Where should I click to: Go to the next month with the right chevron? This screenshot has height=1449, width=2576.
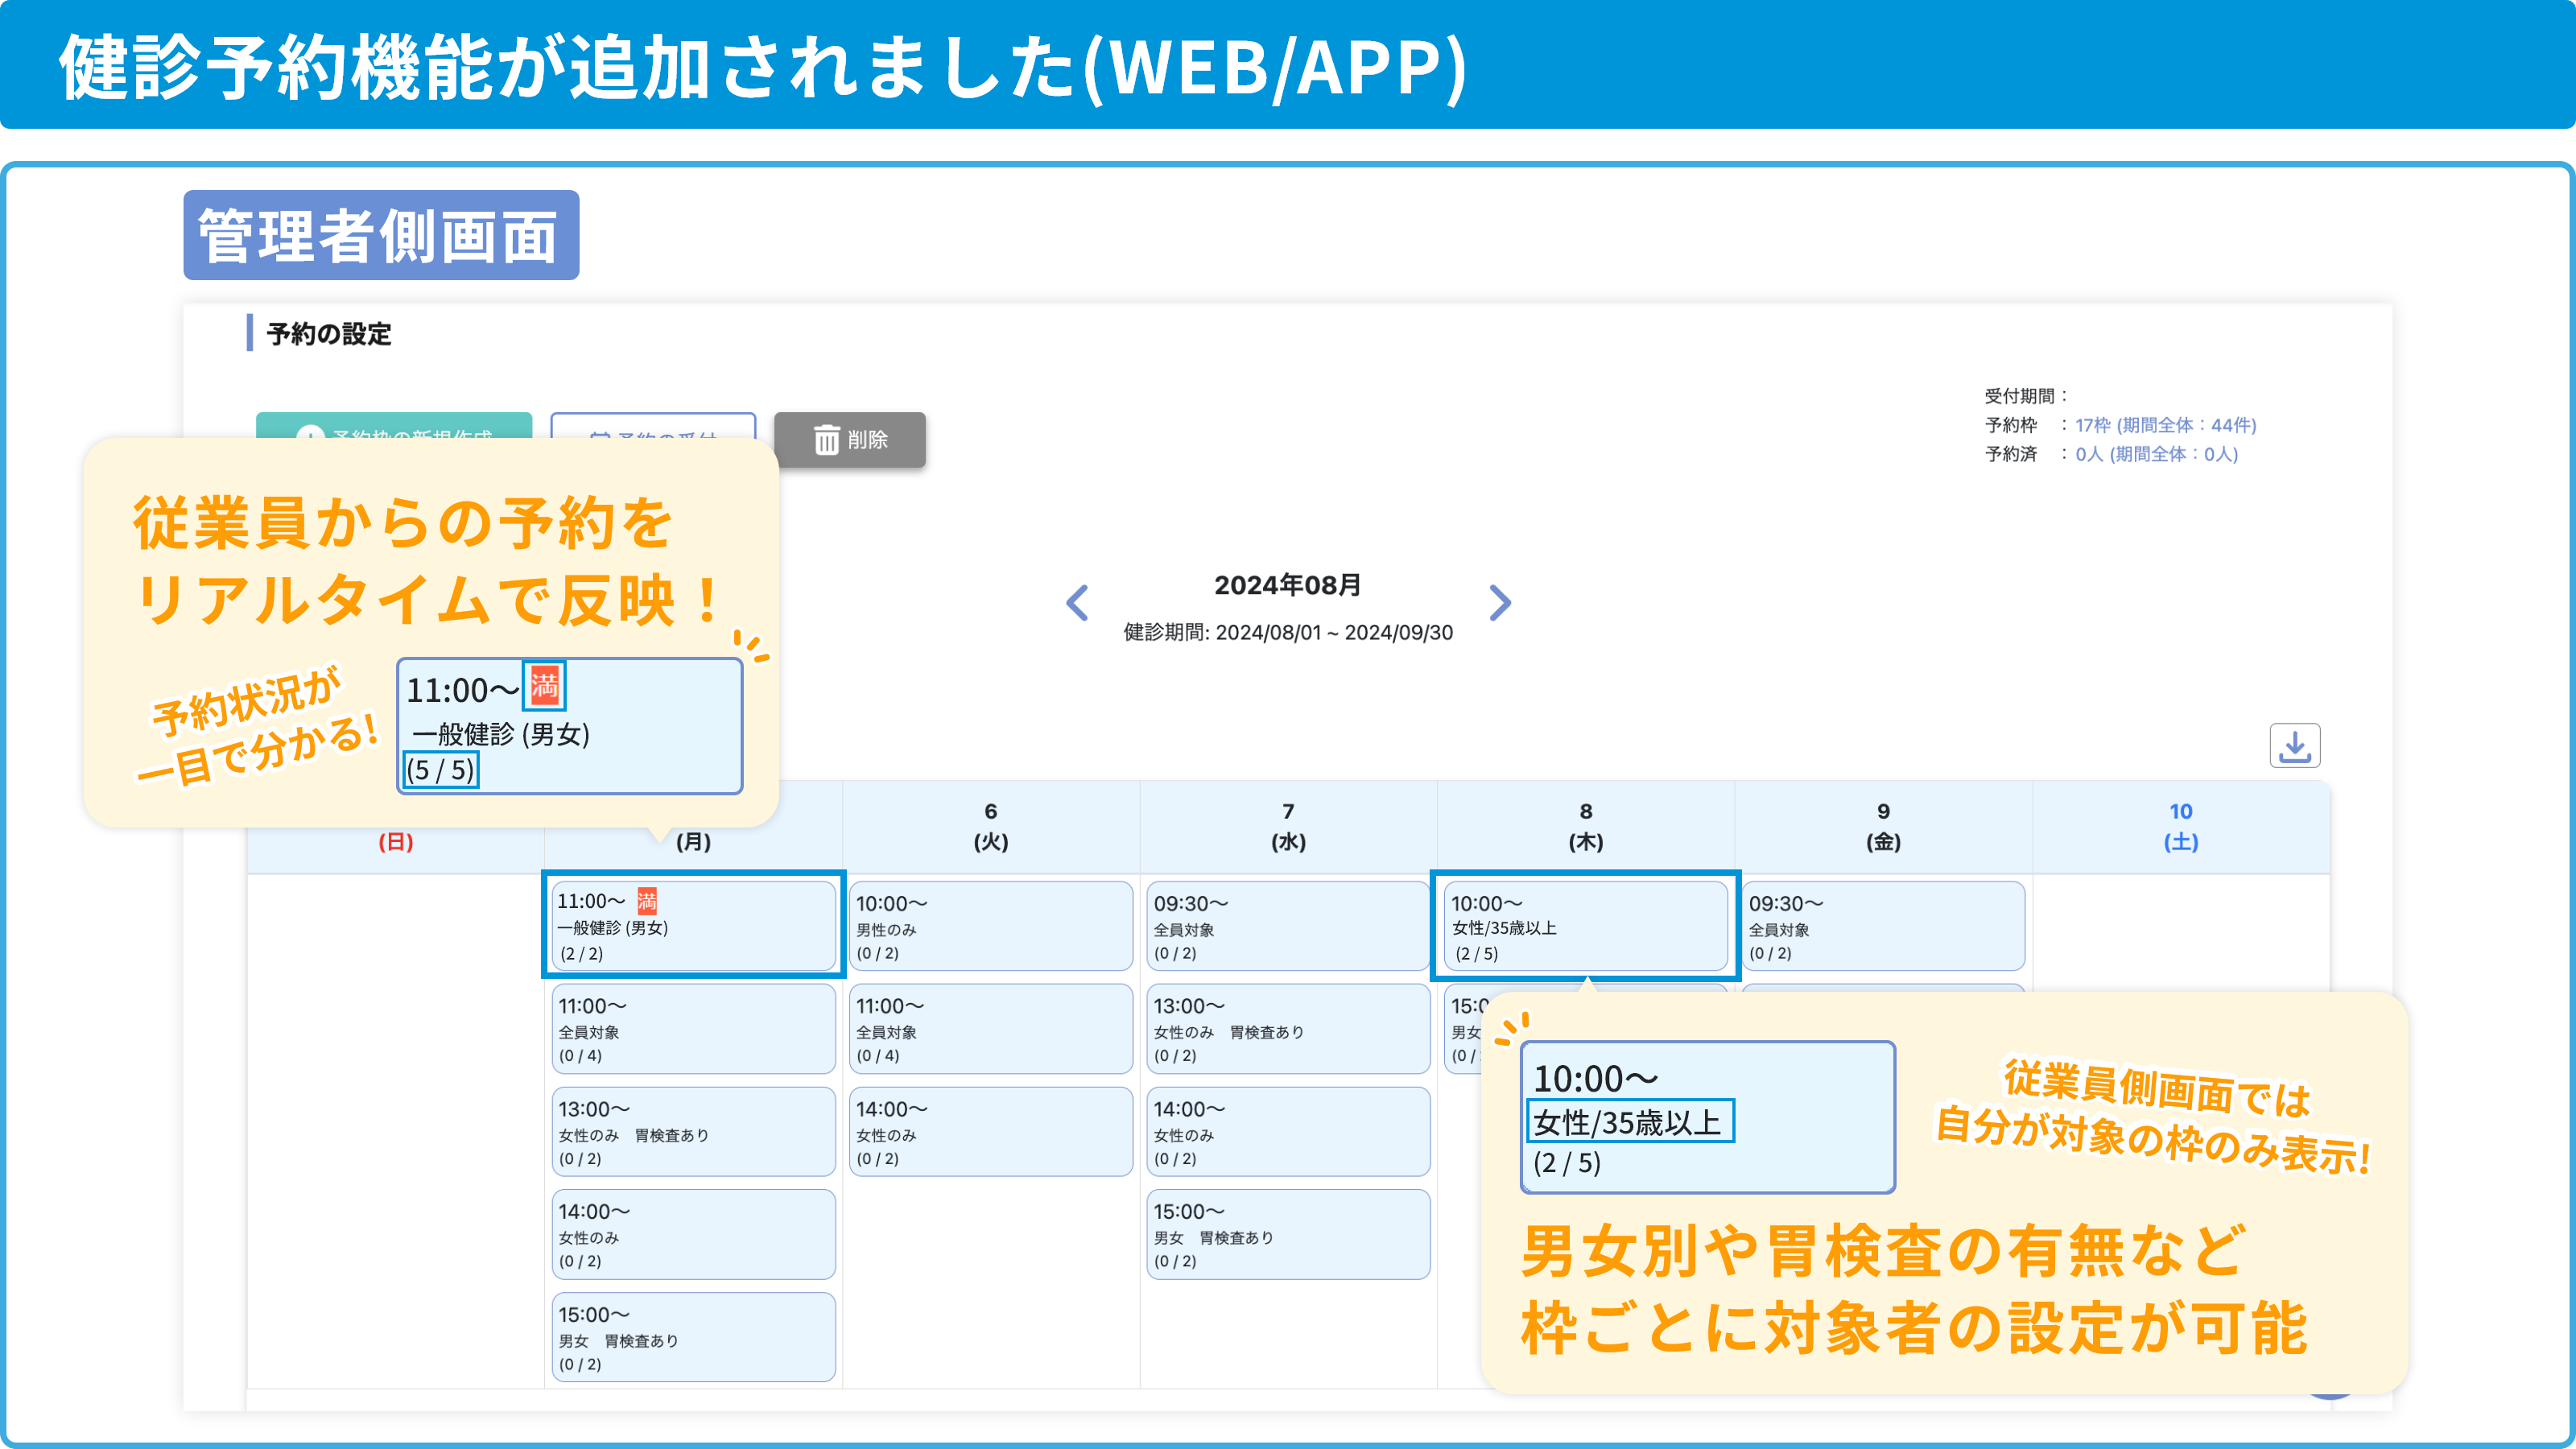point(1500,602)
